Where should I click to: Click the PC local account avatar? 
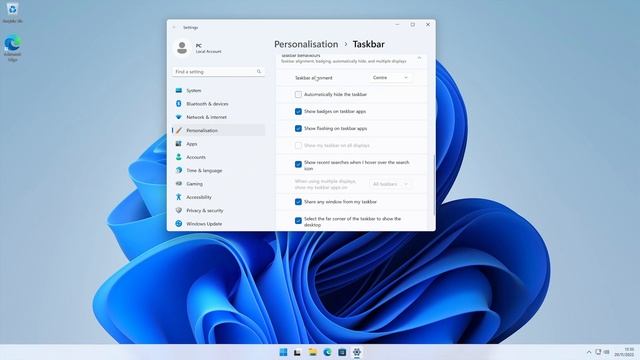pos(182,48)
